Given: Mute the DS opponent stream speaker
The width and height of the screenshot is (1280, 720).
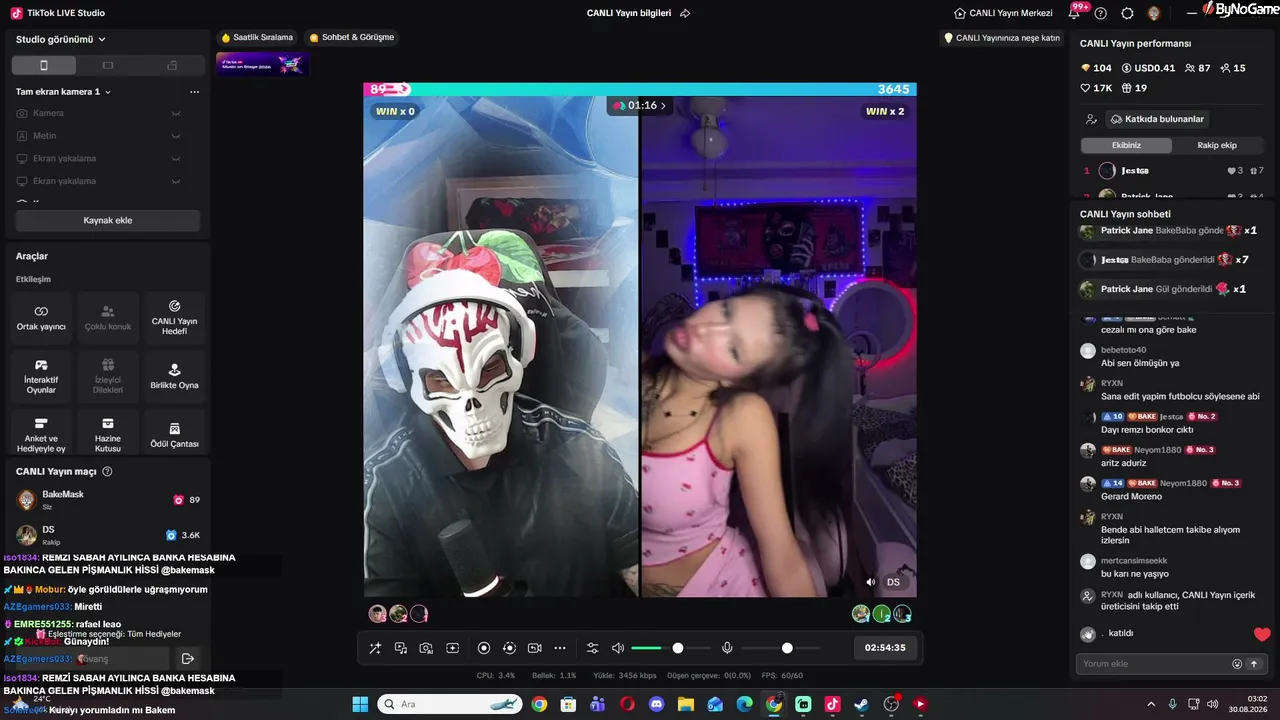Looking at the screenshot, I should coord(871,582).
